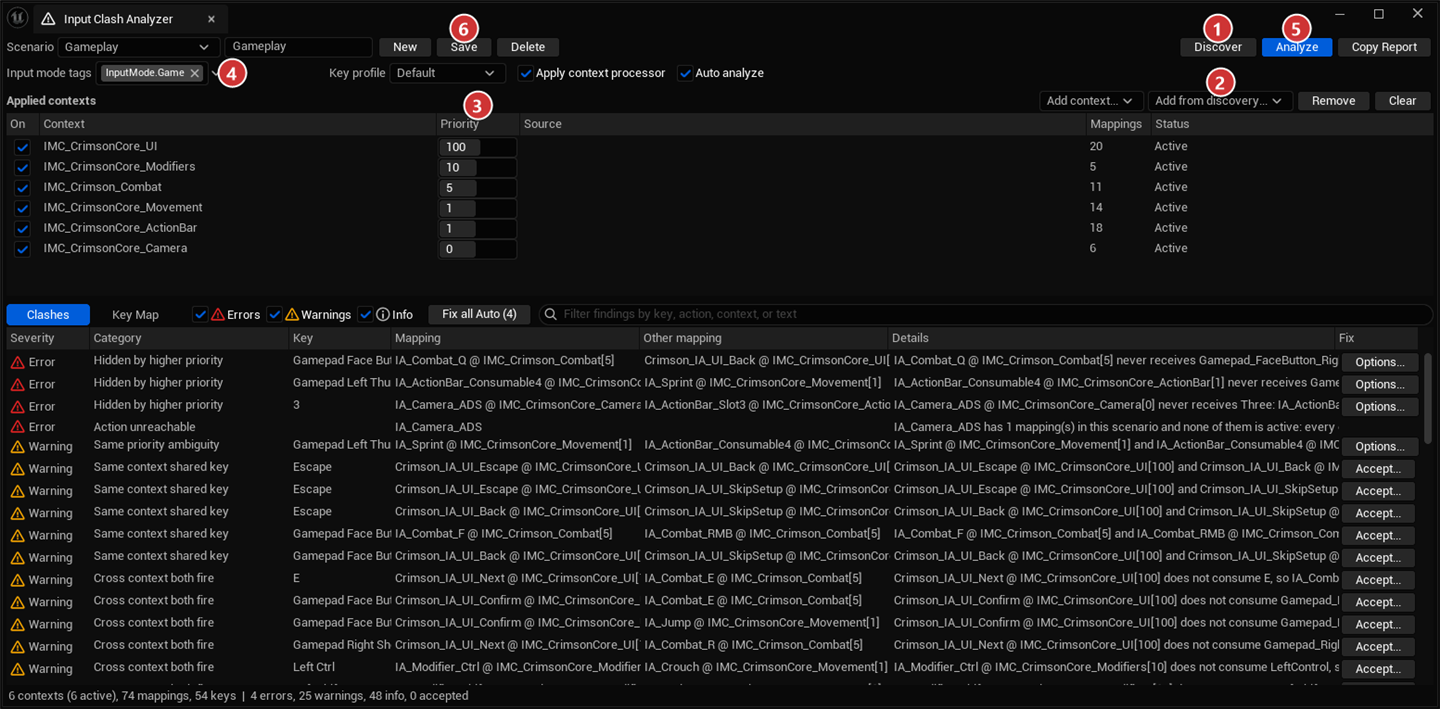Switch to the Key Map tab
The image size is (1440, 709).
[x=135, y=315]
